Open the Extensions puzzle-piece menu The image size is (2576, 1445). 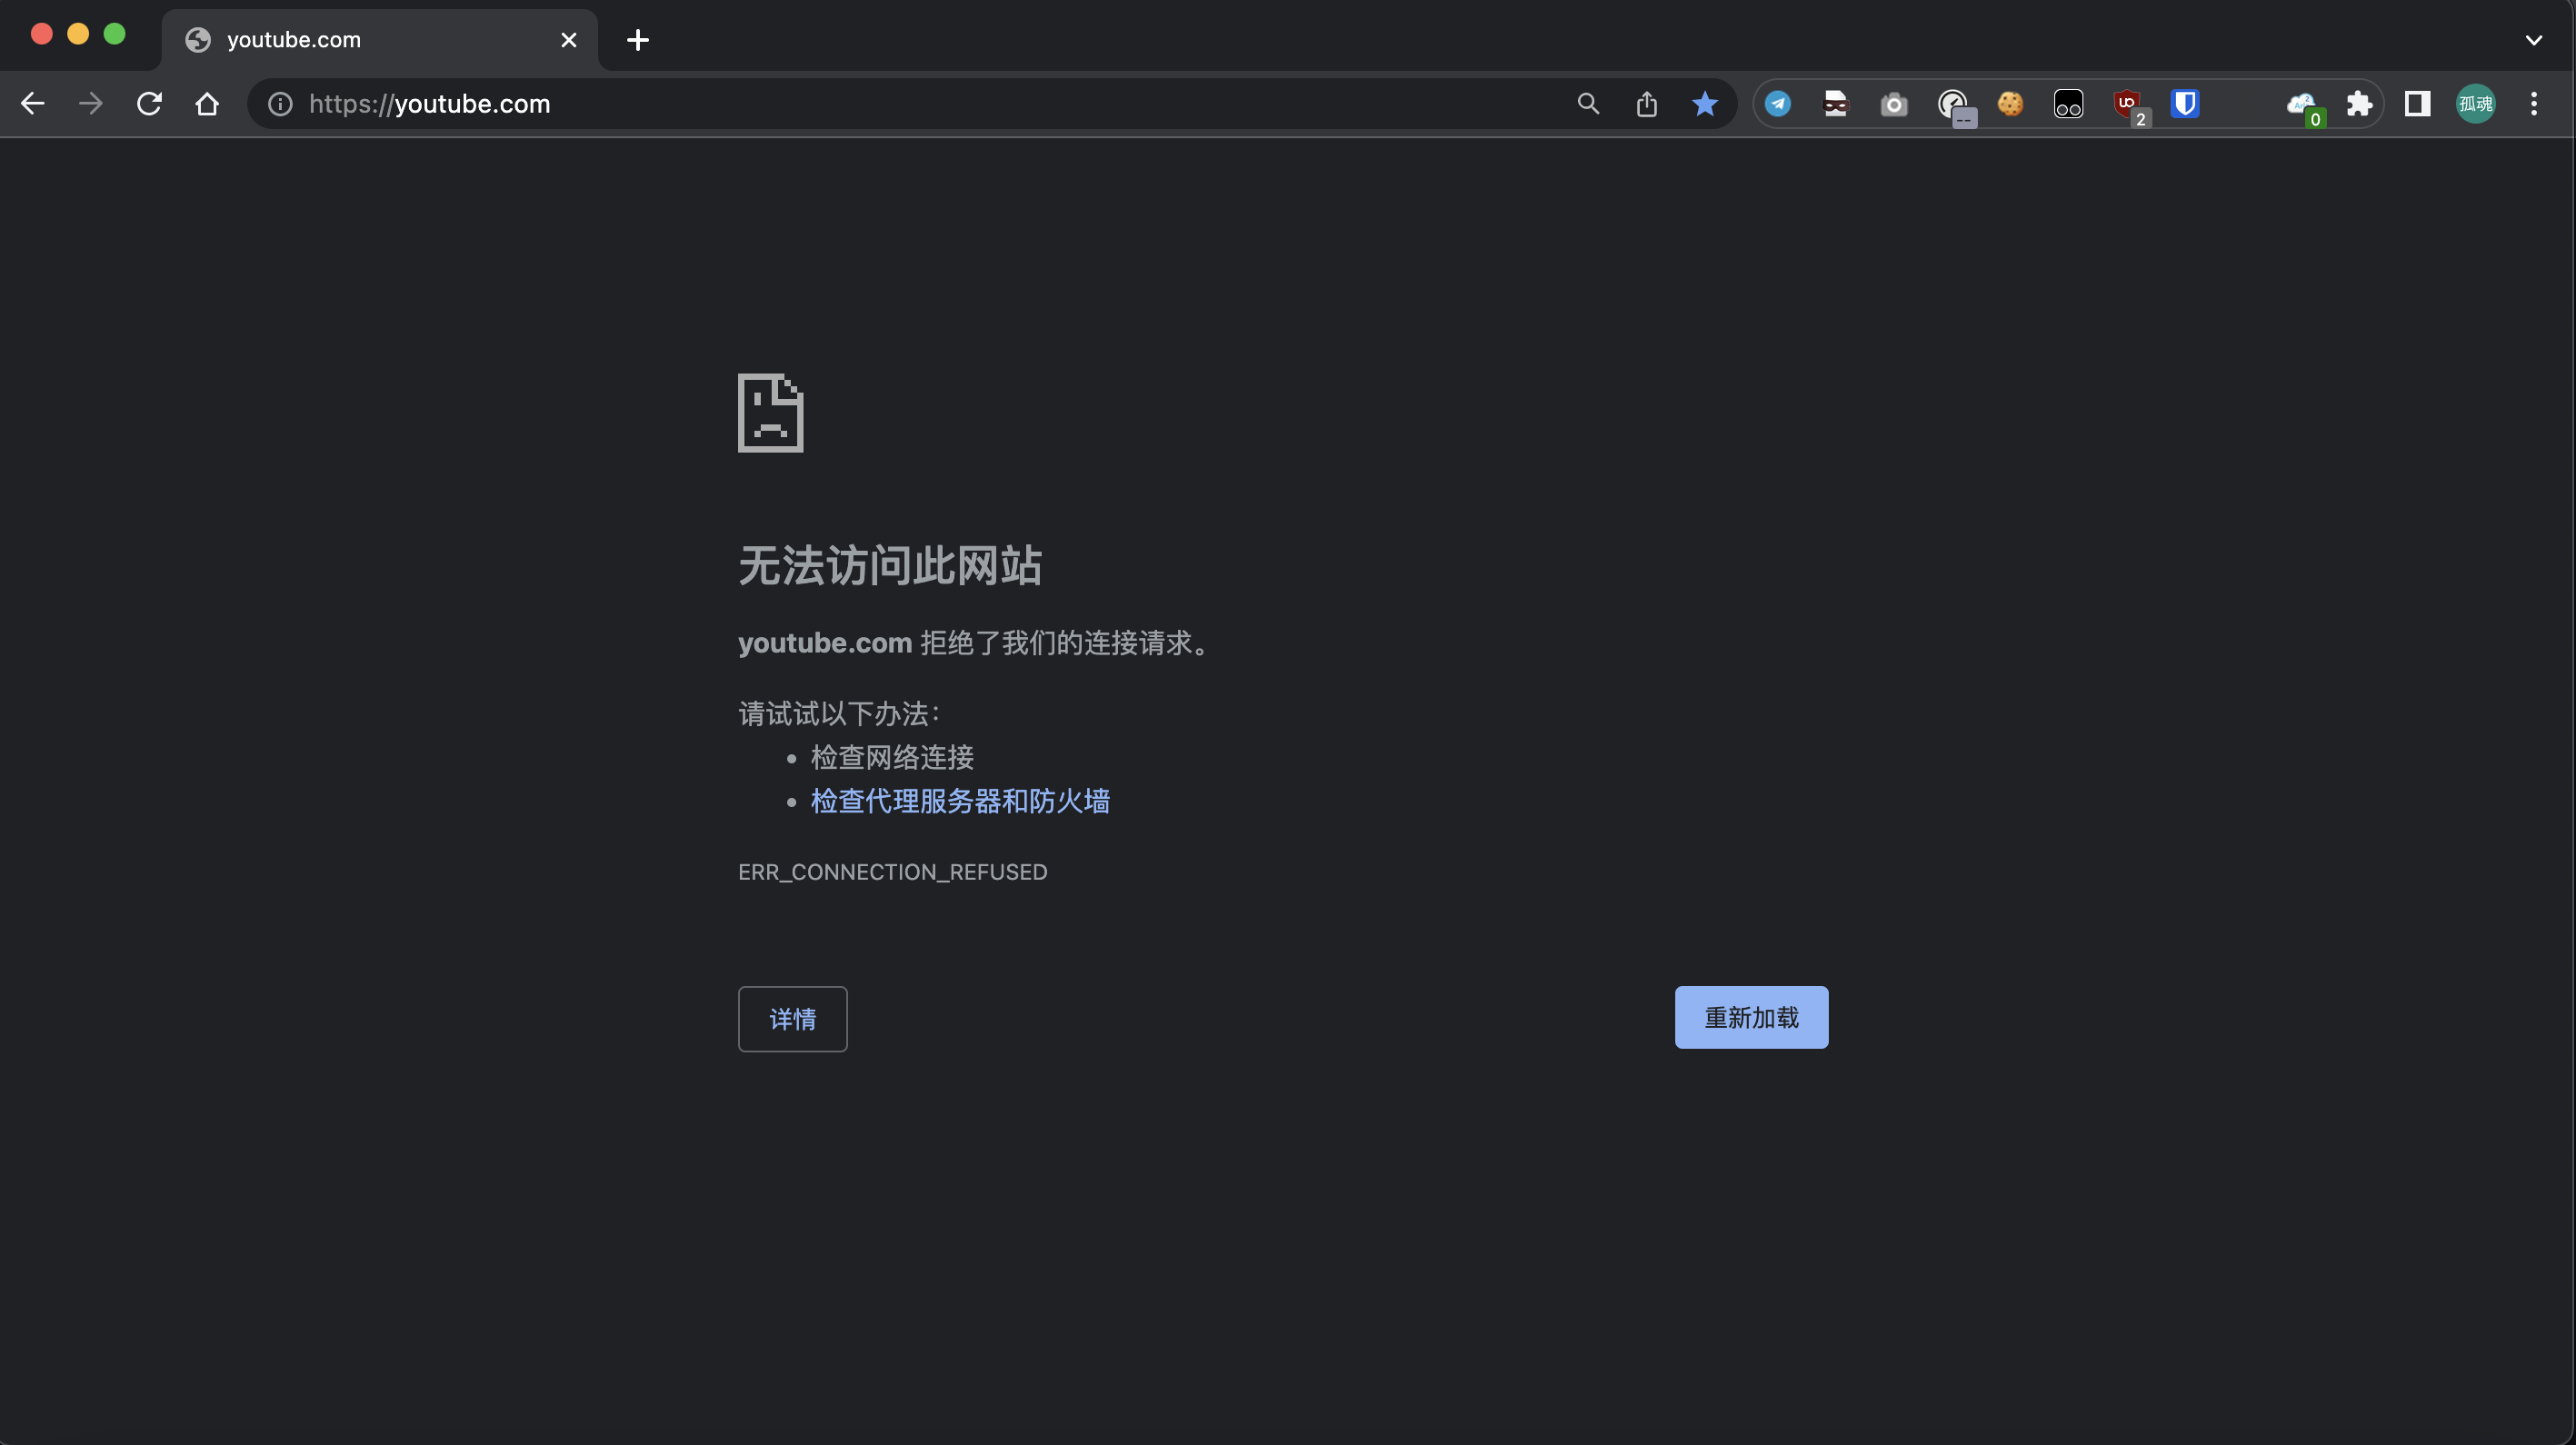2359,104
